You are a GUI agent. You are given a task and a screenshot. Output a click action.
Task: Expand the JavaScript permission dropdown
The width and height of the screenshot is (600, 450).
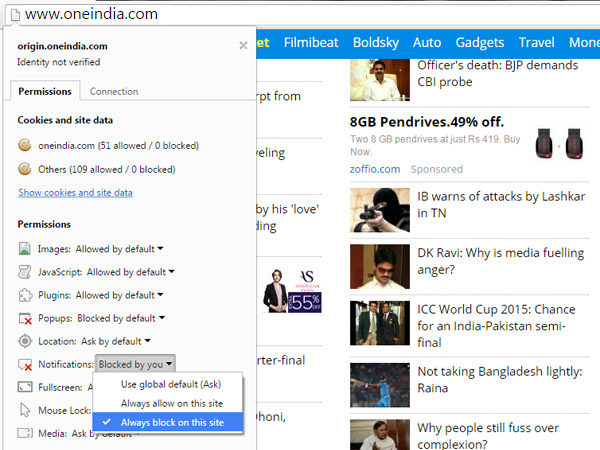click(x=130, y=272)
